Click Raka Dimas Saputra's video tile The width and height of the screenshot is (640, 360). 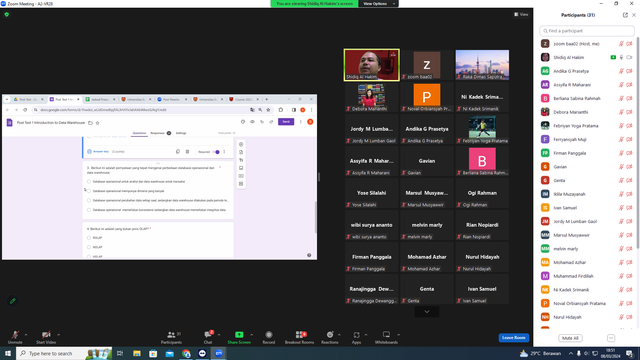click(x=482, y=65)
